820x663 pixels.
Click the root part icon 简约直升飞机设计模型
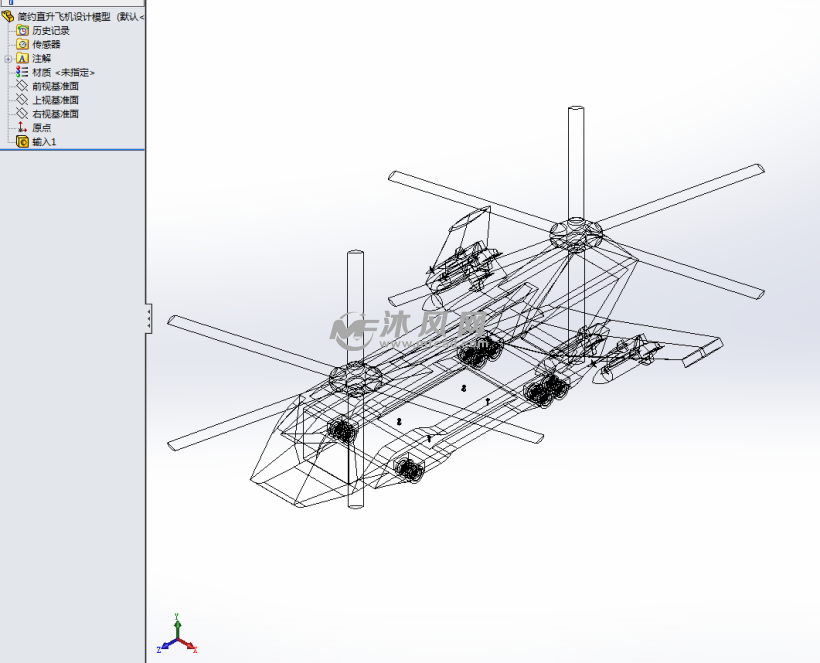(8, 16)
